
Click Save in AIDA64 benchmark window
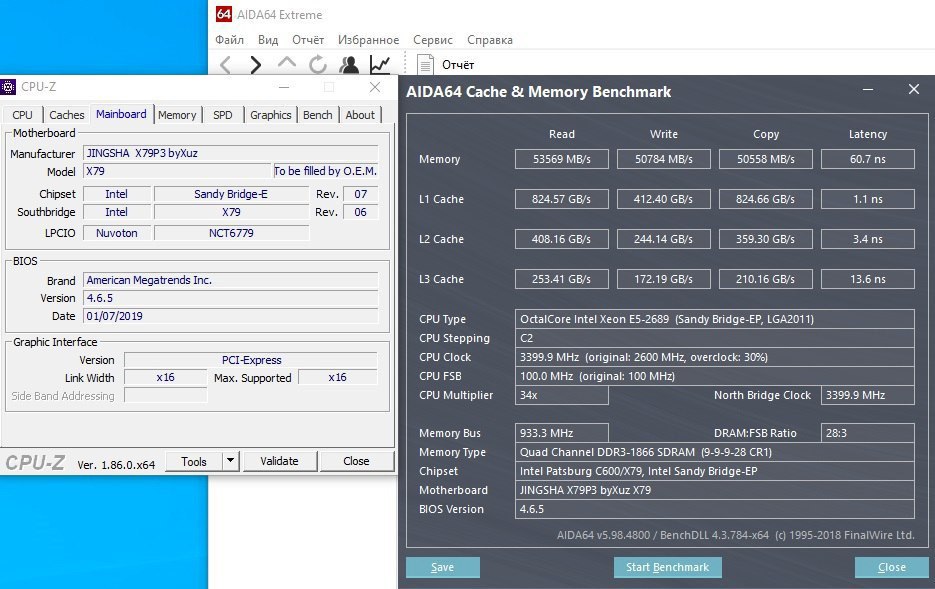pyautogui.click(x=442, y=568)
